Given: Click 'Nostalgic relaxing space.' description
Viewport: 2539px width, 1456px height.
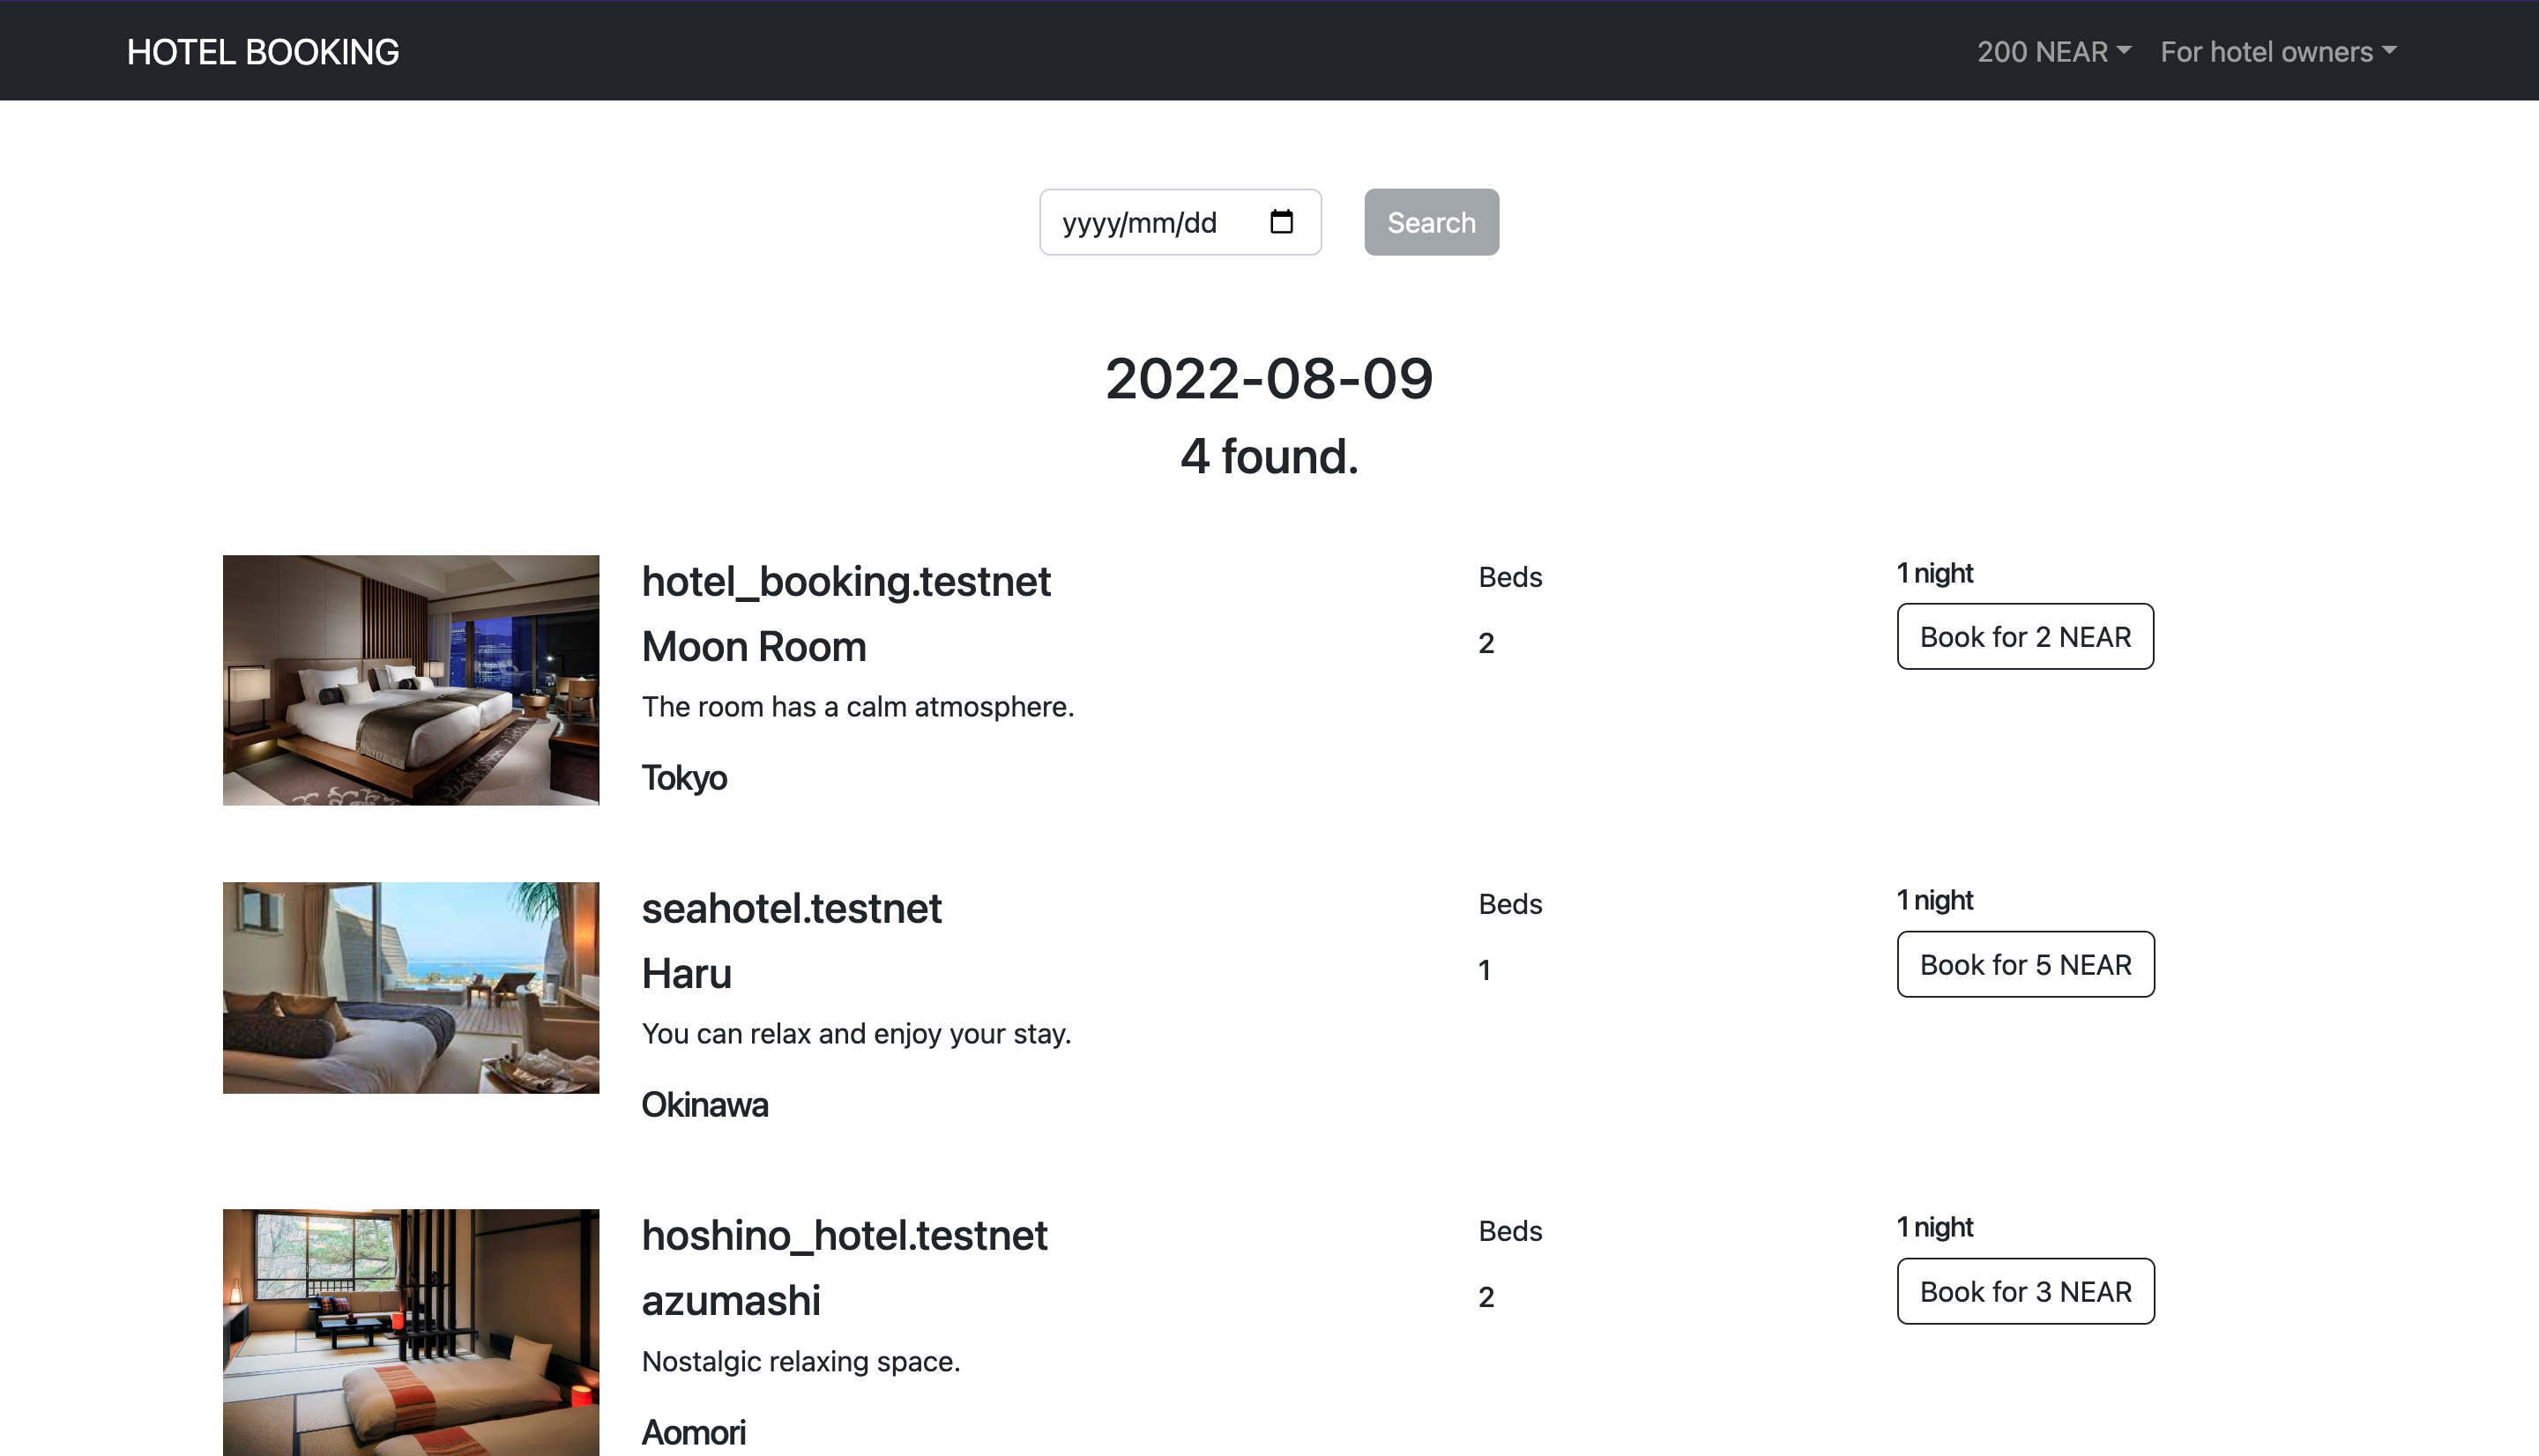Looking at the screenshot, I should click(801, 1361).
